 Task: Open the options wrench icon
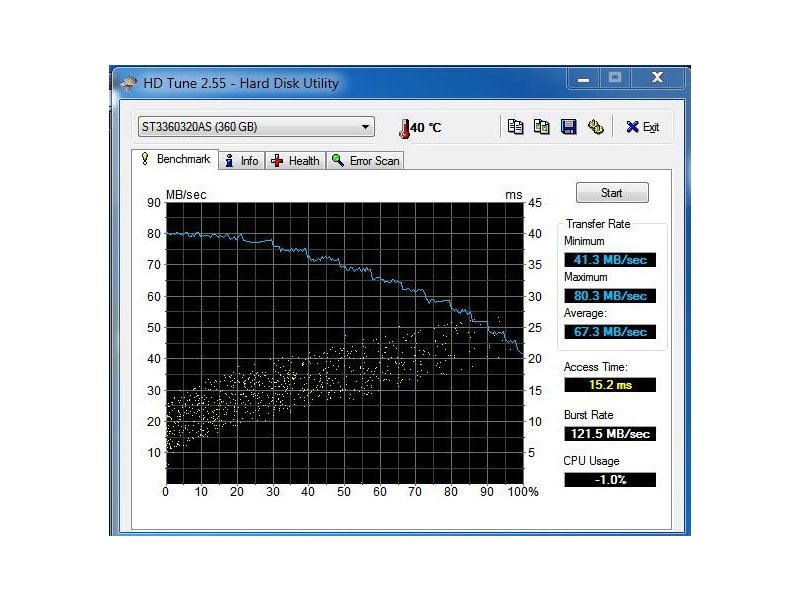(x=595, y=127)
